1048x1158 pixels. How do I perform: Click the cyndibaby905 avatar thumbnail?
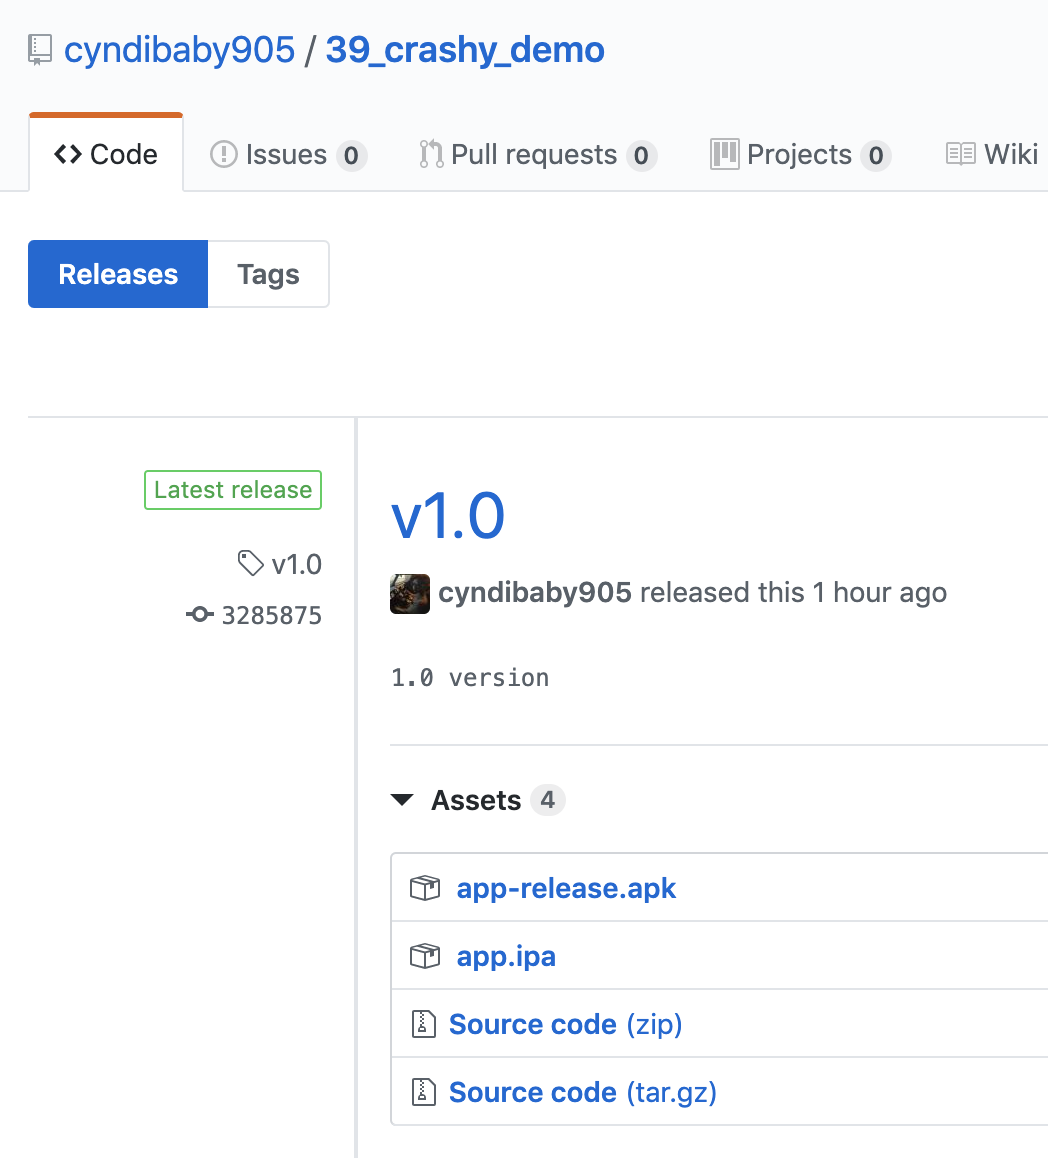pyautogui.click(x=410, y=593)
